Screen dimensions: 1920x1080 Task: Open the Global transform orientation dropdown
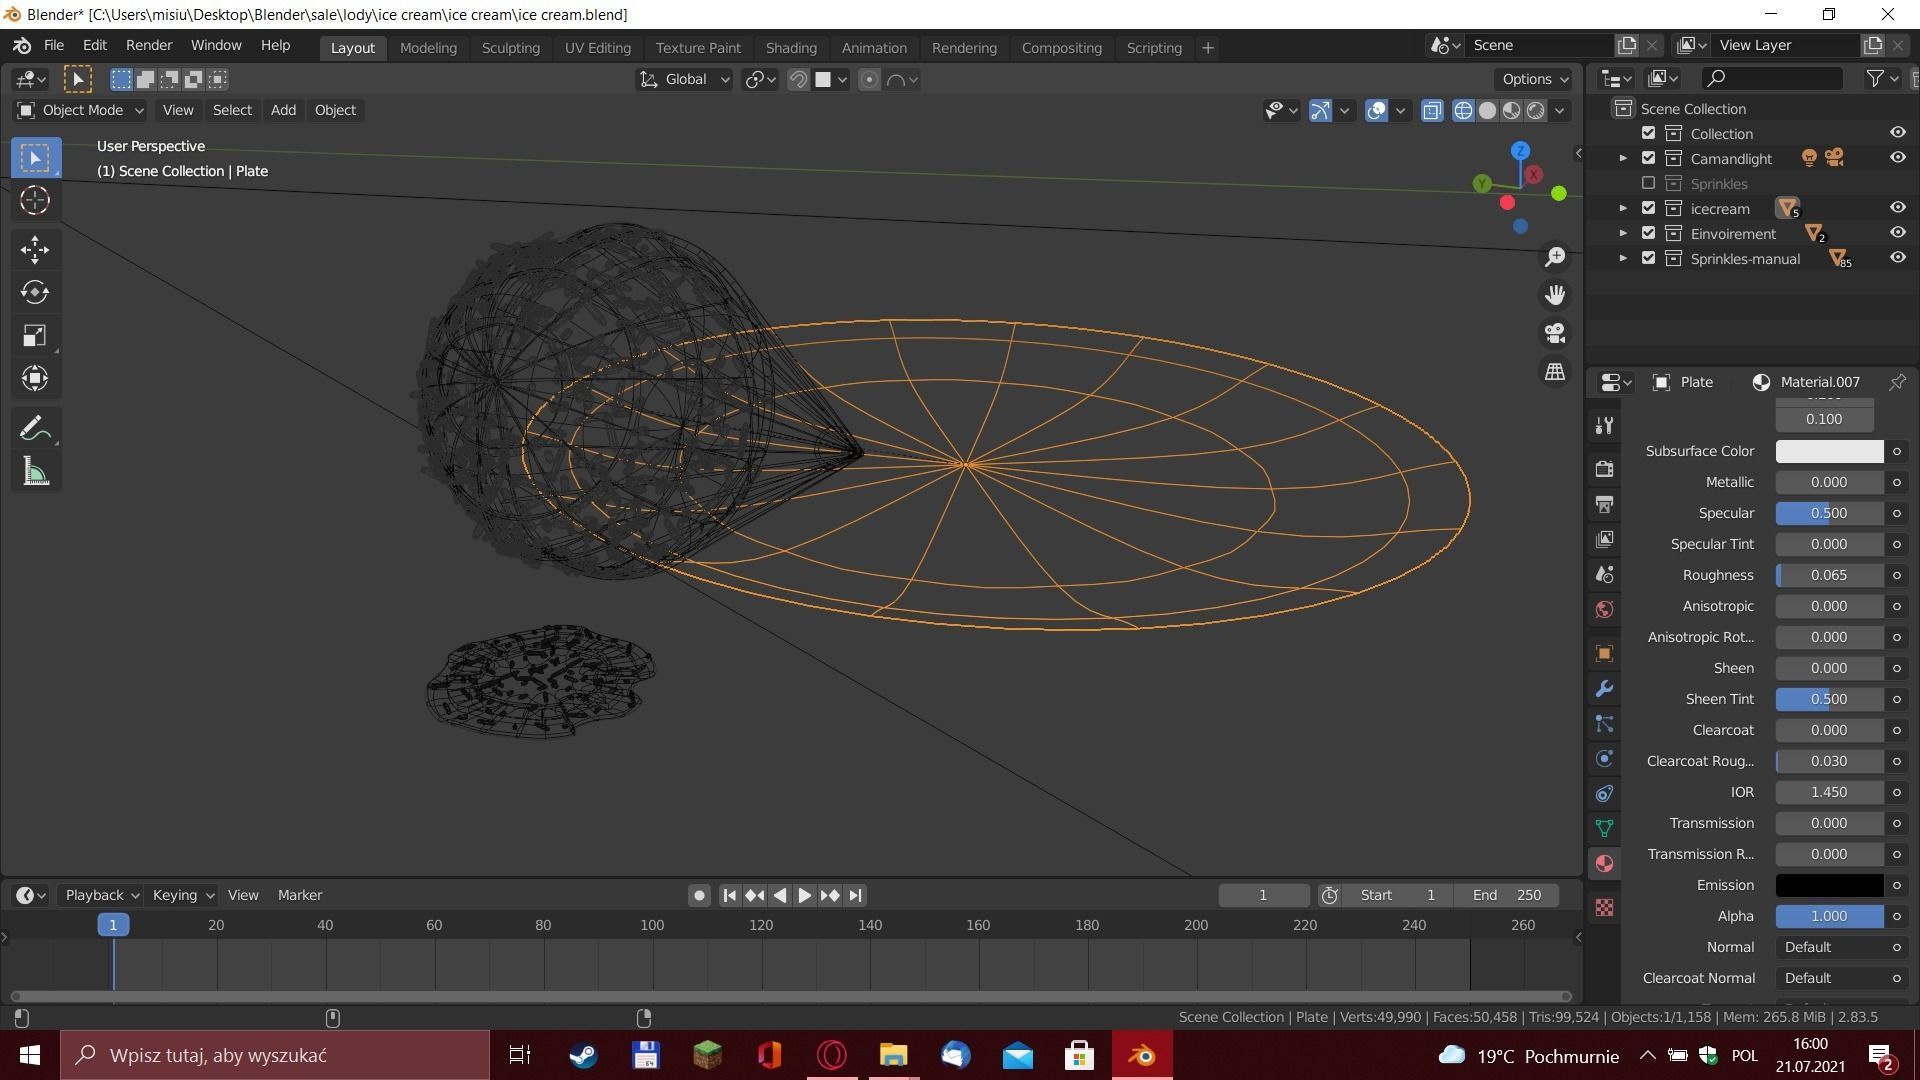coord(685,80)
